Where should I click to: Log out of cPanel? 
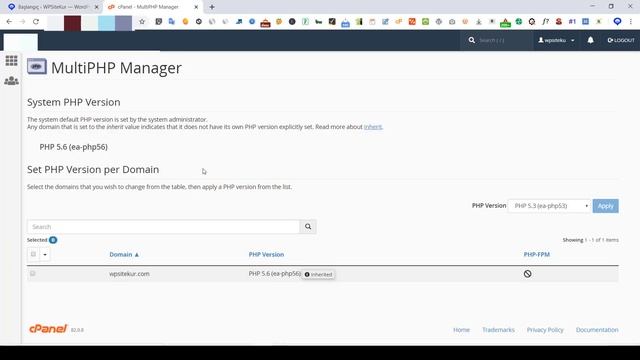tap(621, 40)
